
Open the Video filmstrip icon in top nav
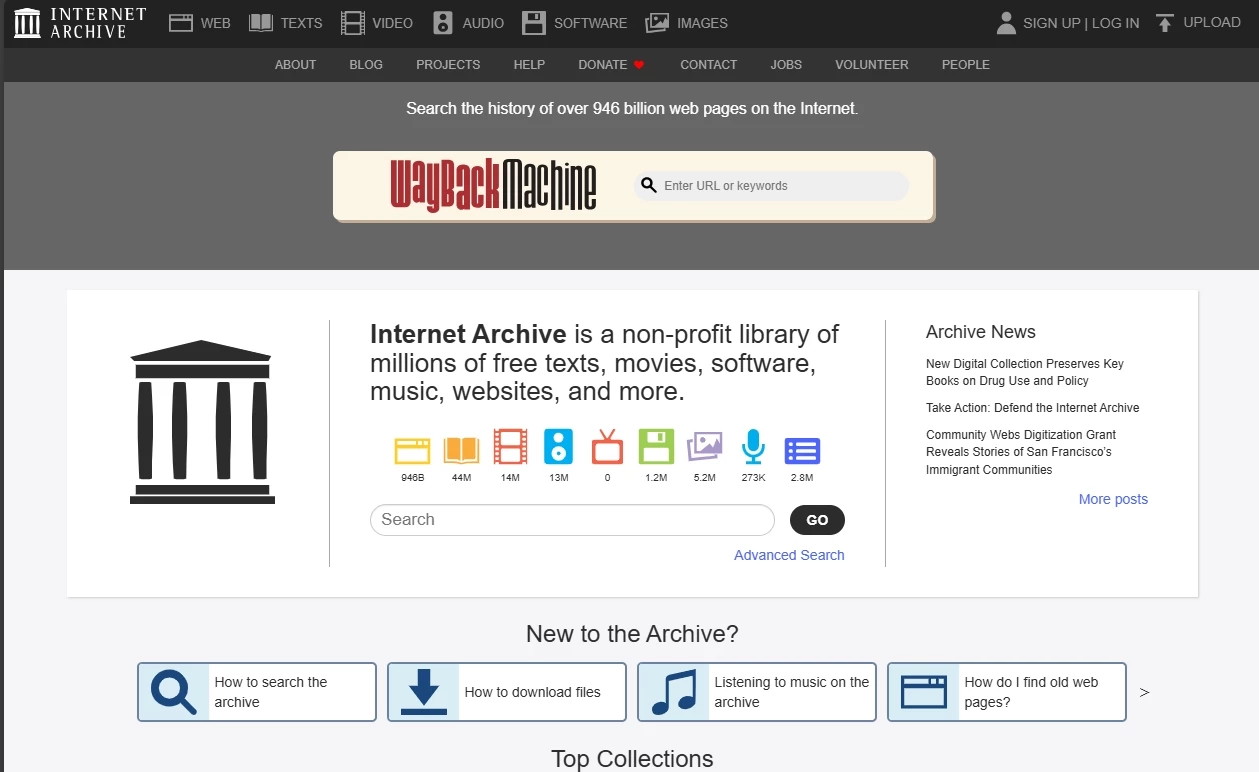pyautogui.click(x=353, y=22)
